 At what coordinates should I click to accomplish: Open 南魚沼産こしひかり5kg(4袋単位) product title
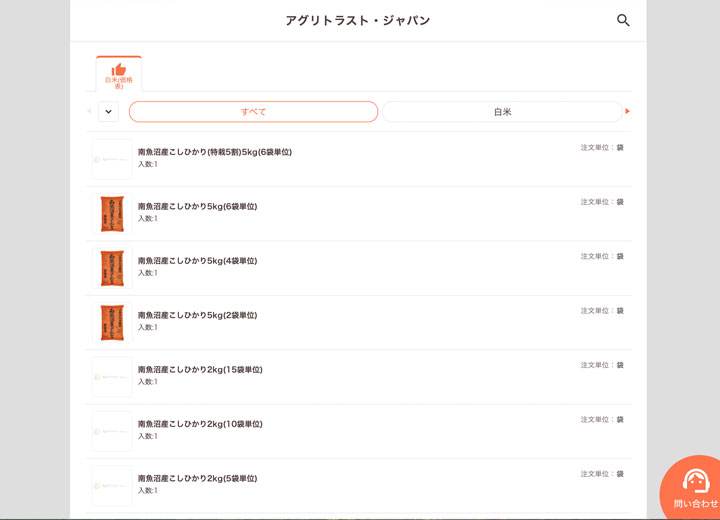[x=197, y=261]
